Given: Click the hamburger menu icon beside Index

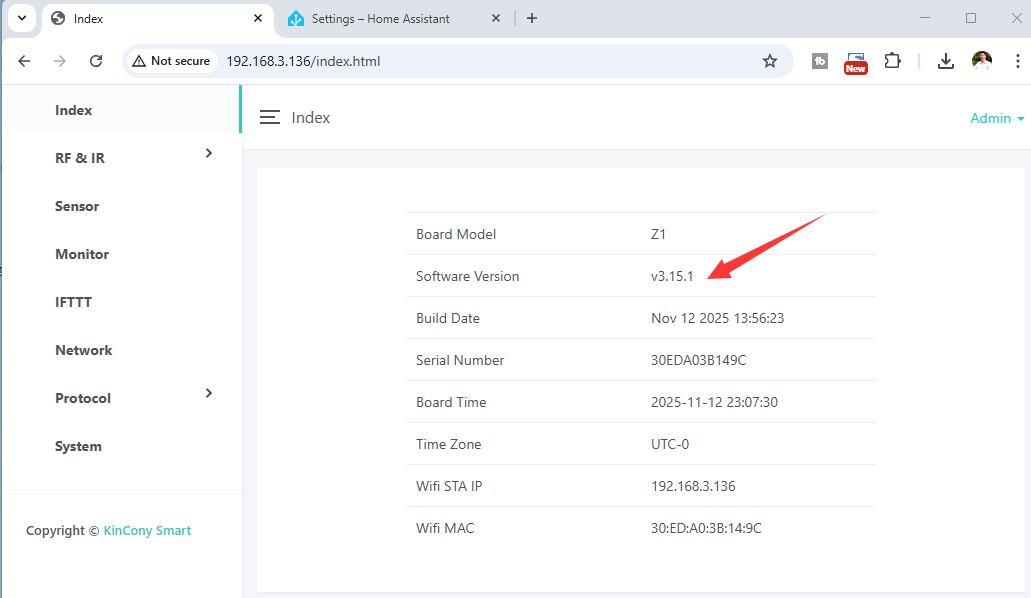Looking at the screenshot, I should (269, 118).
